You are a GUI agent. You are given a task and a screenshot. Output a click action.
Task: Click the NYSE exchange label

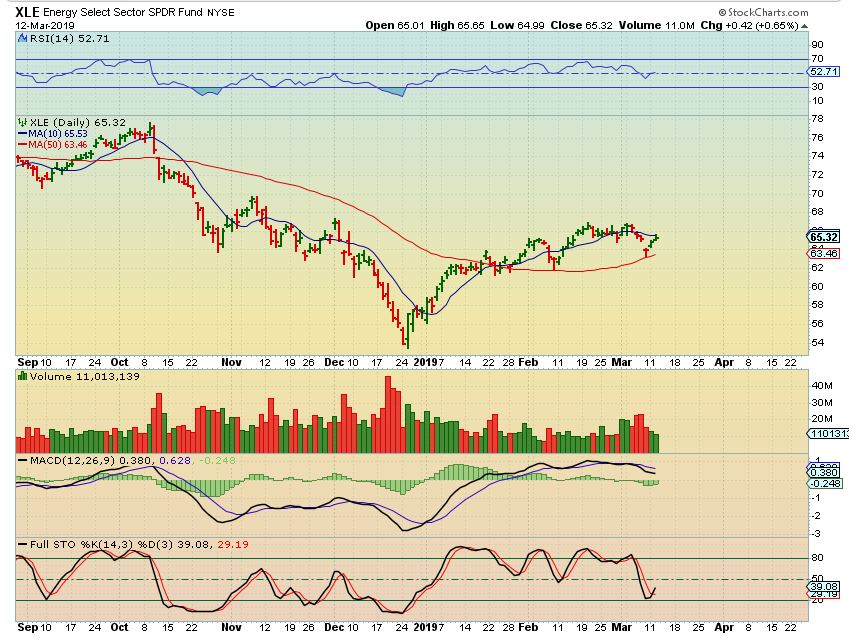tap(221, 13)
